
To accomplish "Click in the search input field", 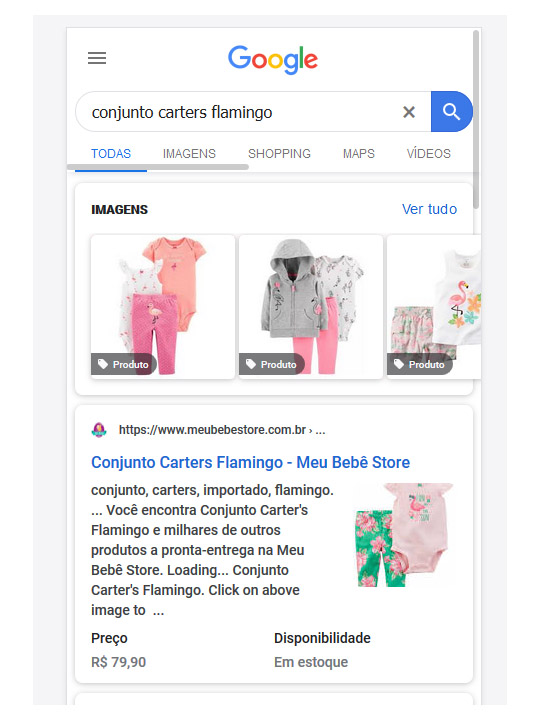I will point(239,112).
